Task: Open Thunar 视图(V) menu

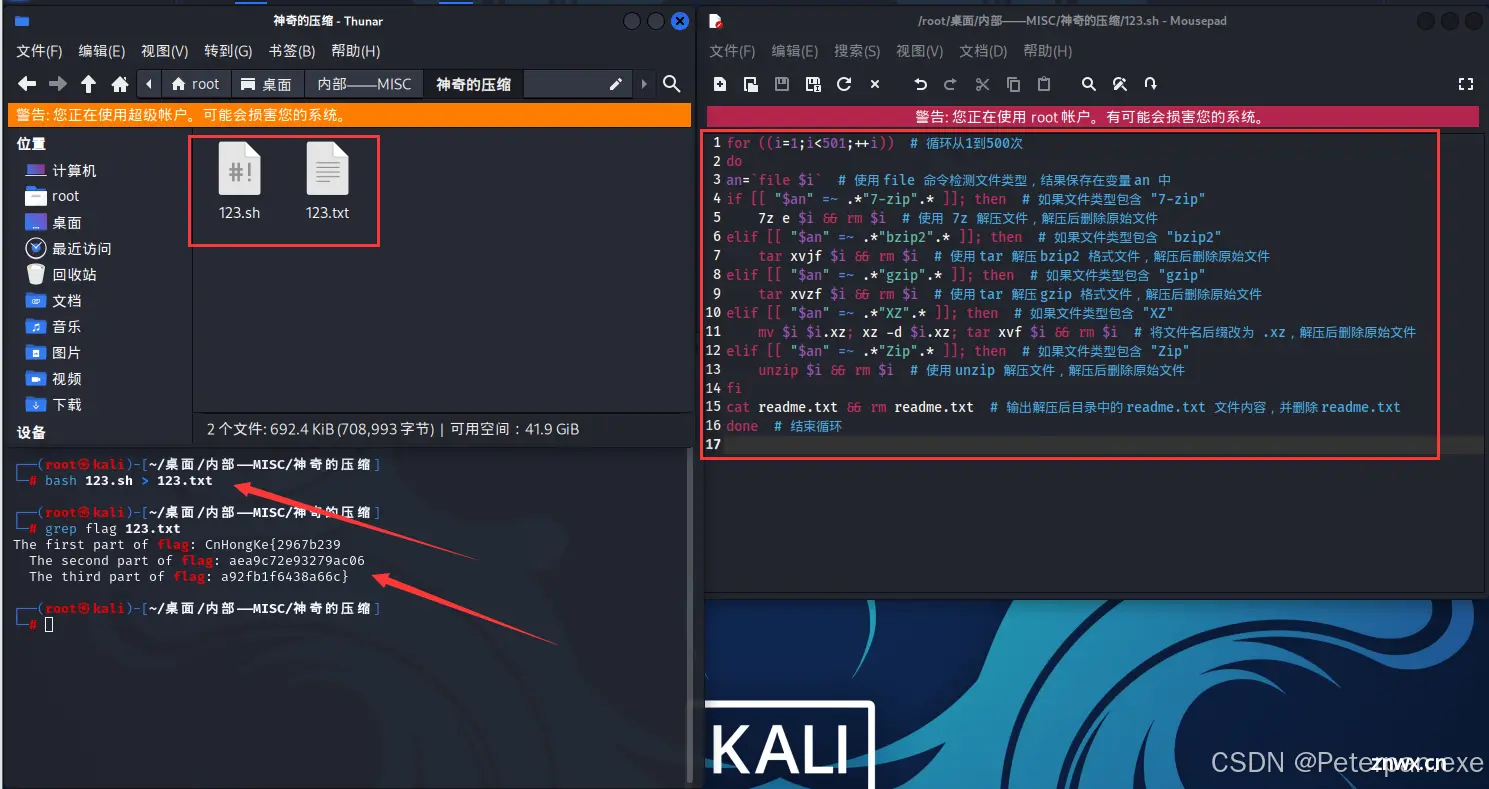Action: pyautogui.click(x=164, y=51)
